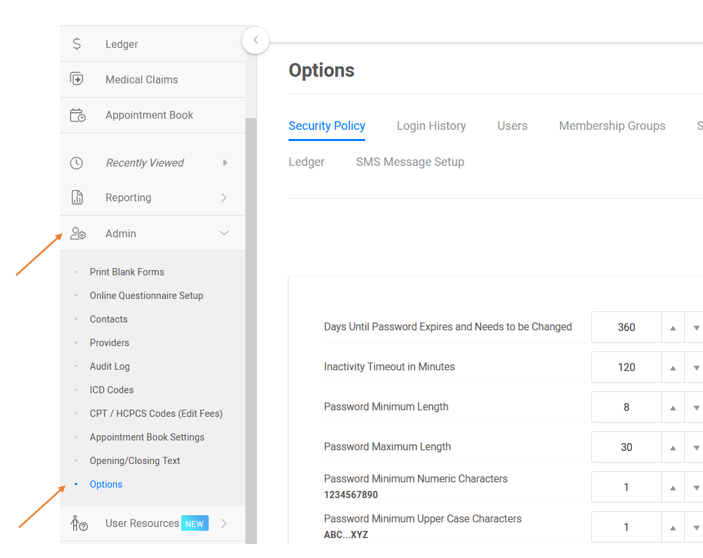Open Opening/Closing Text
Viewport: 703px width, 558px height.
(135, 461)
